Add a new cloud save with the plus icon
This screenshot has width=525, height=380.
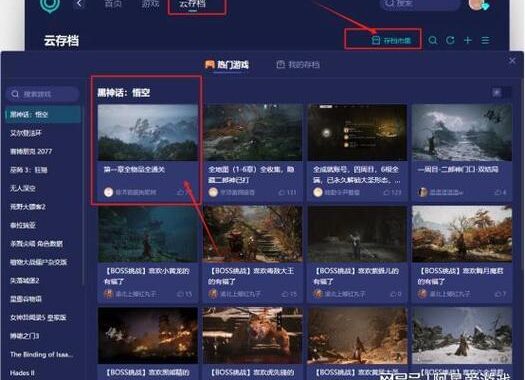coord(468,41)
